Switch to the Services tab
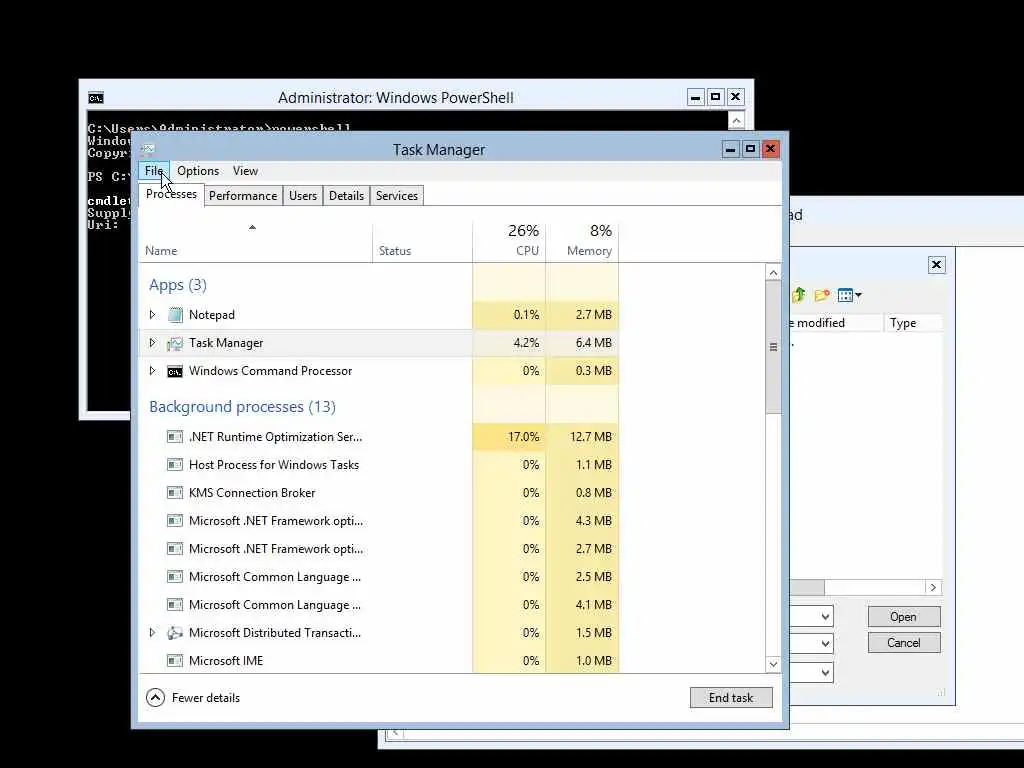 click(x=396, y=196)
